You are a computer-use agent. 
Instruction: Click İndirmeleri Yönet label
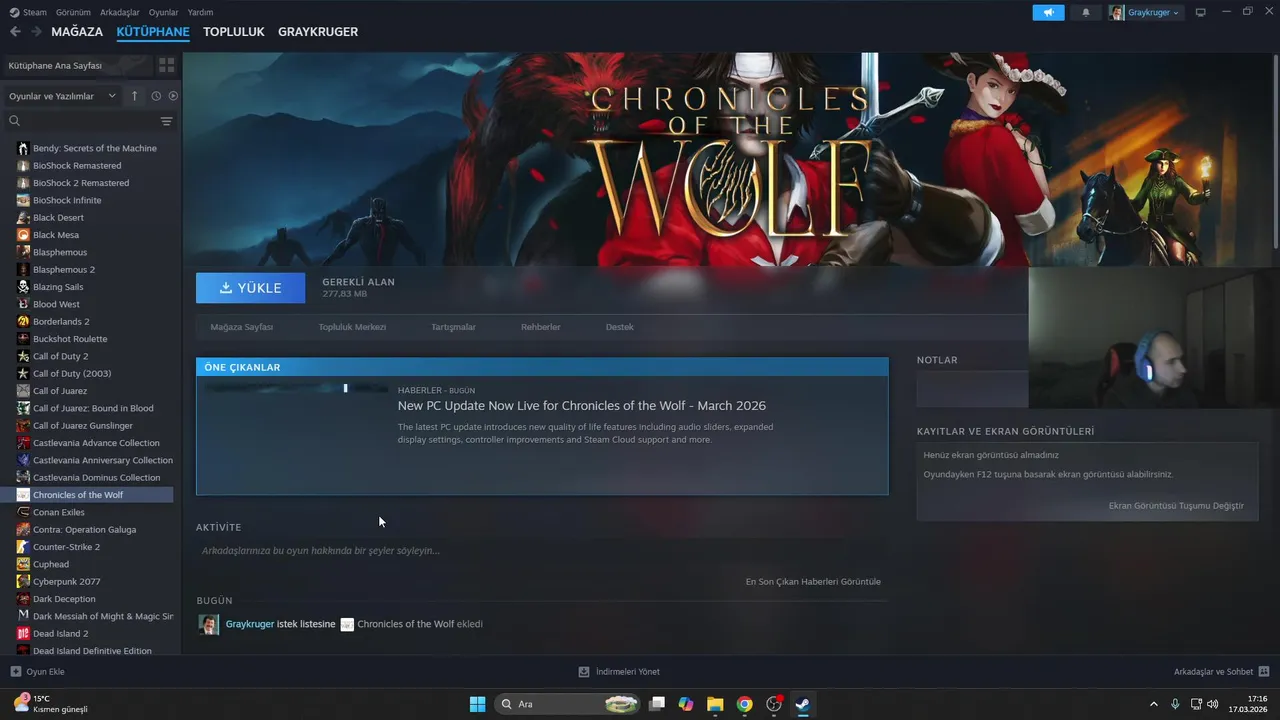click(628, 672)
